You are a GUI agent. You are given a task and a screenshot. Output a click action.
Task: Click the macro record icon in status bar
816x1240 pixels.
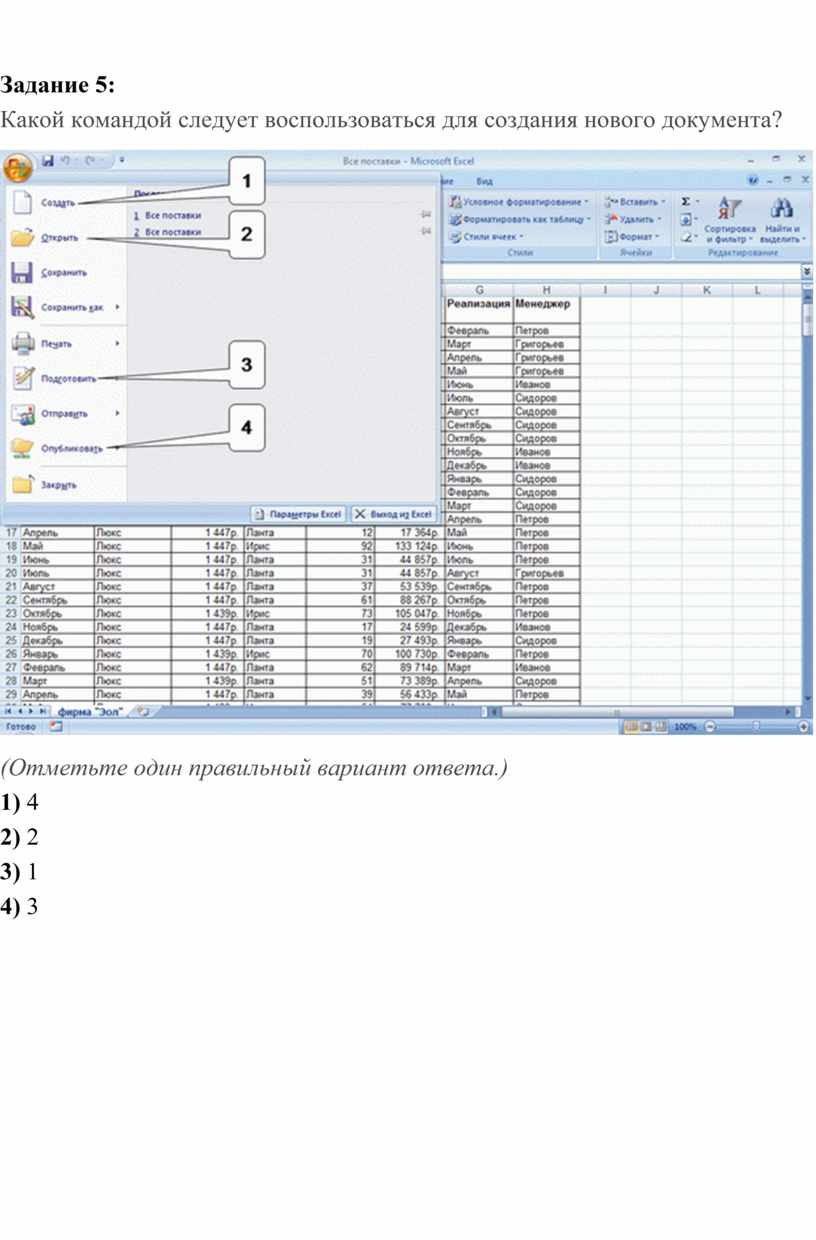point(55,727)
